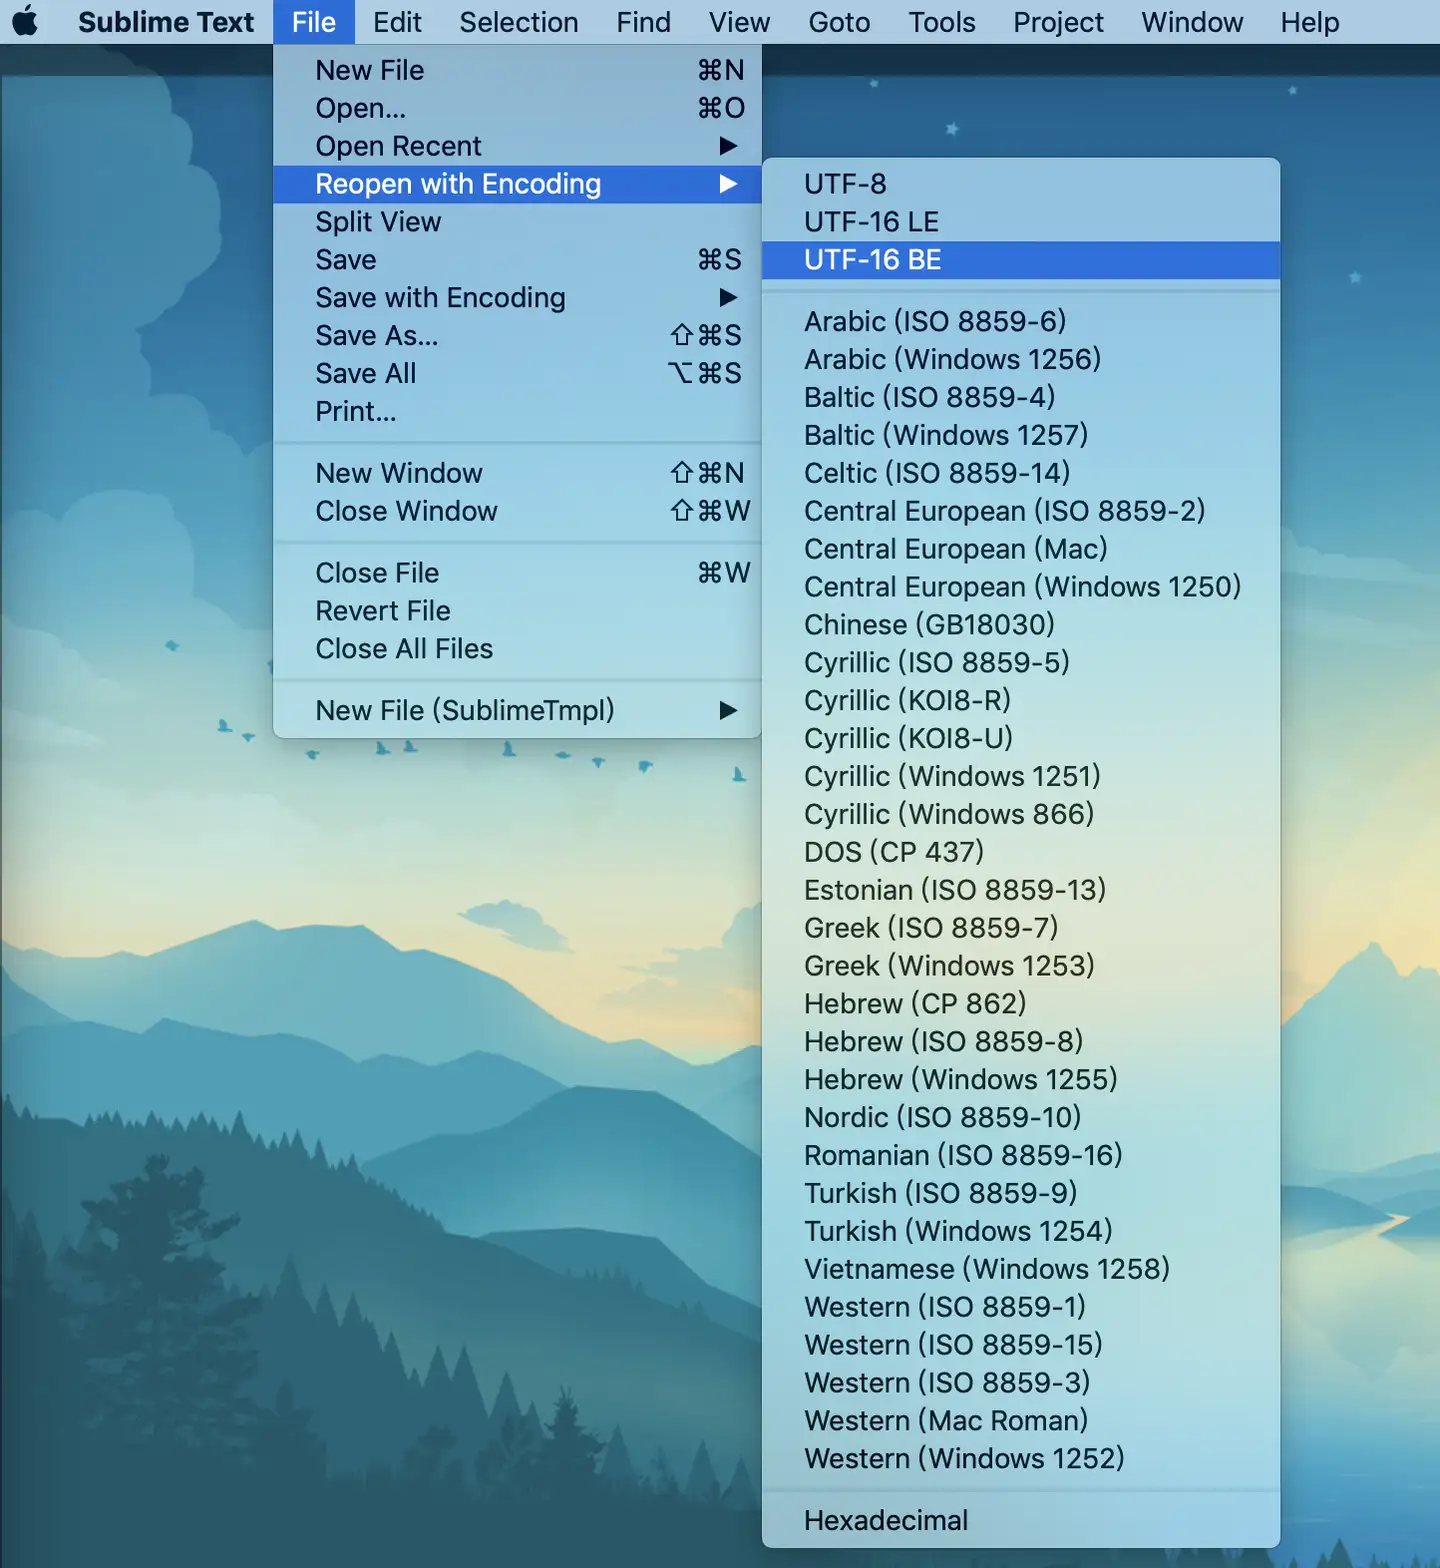Select Estonian (ISO 8859-13) encoding
1440x1568 pixels.
click(1021, 890)
